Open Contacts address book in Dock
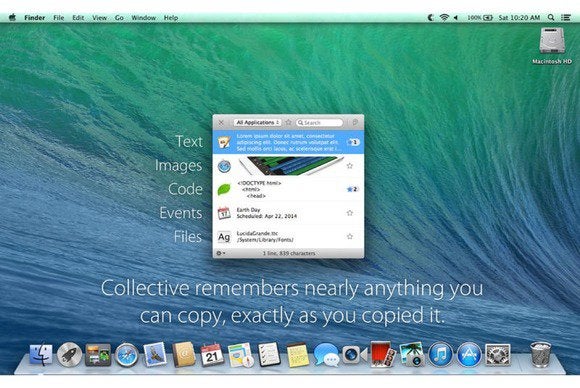Screen dimensions: 580x388 (x=183, y=354)
